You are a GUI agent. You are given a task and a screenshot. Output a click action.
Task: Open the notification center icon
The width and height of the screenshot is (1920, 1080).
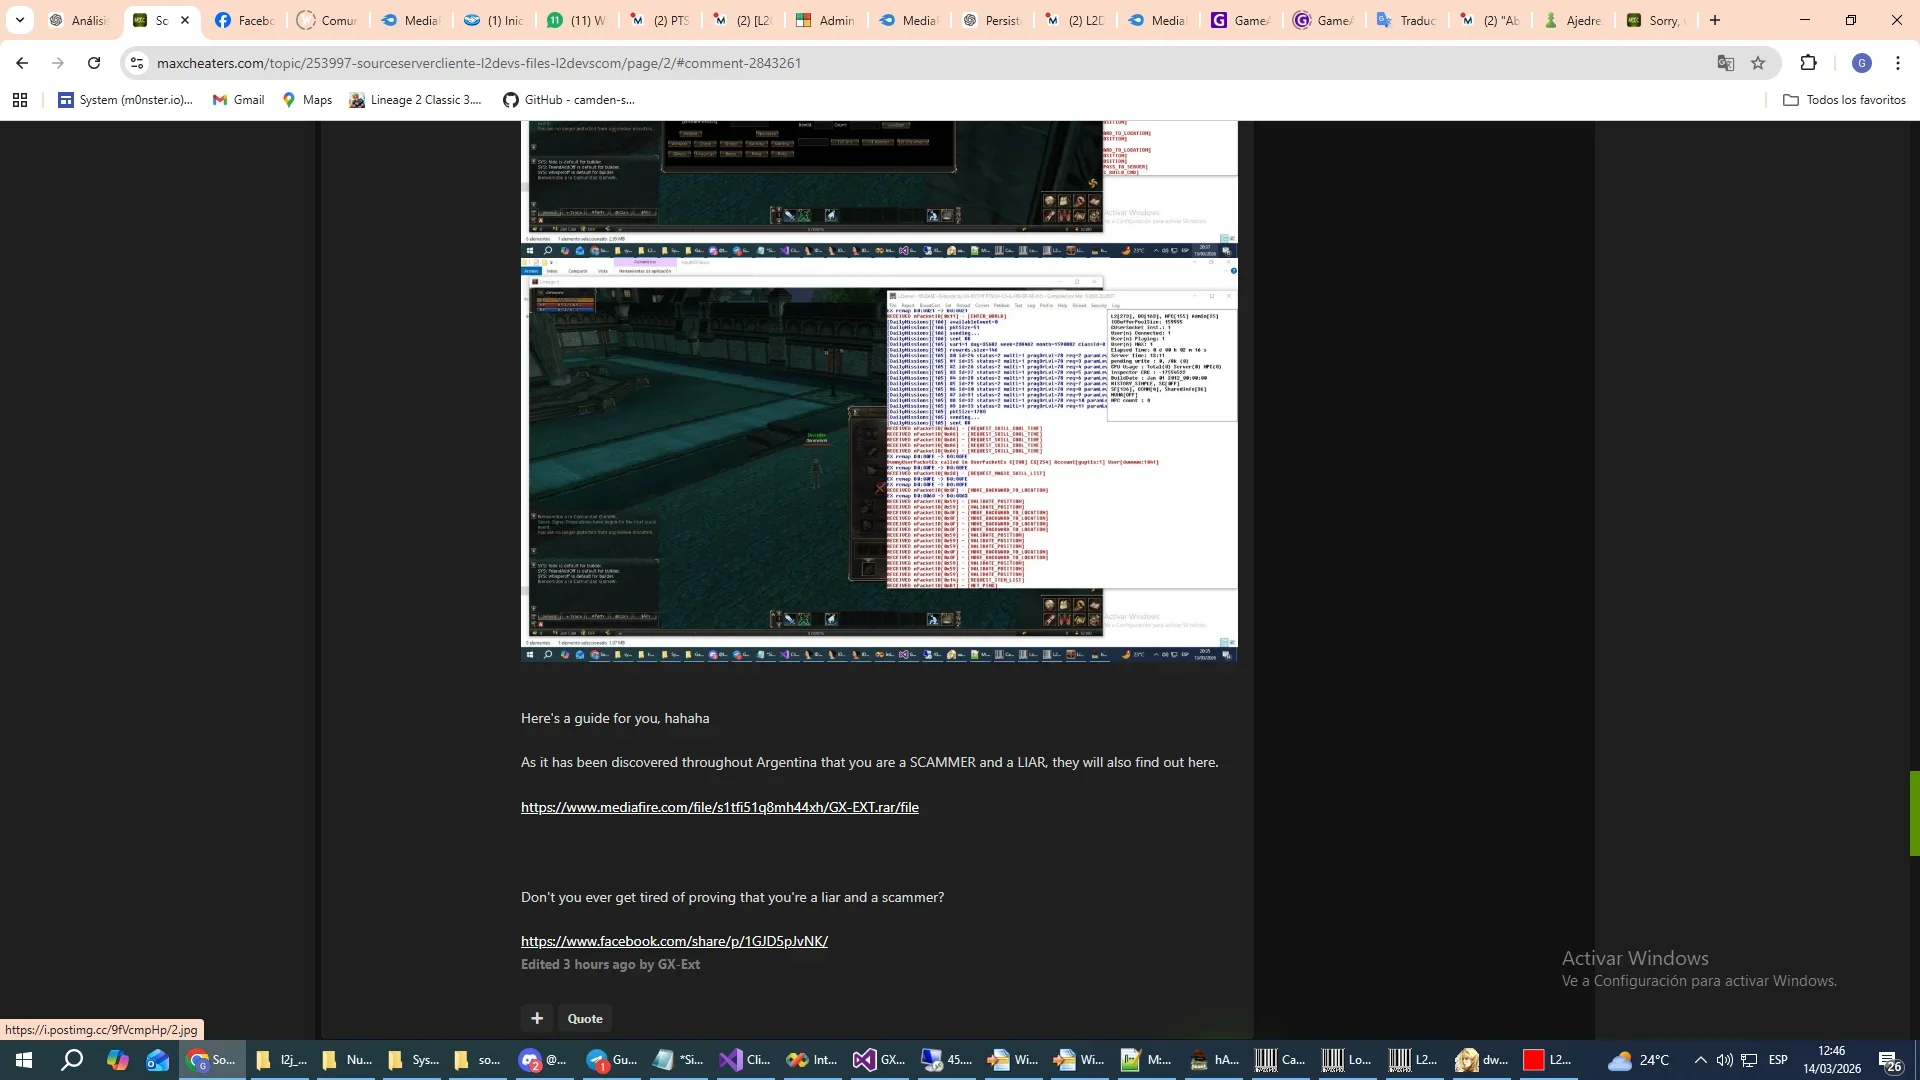click(x=1891, y=1060)
